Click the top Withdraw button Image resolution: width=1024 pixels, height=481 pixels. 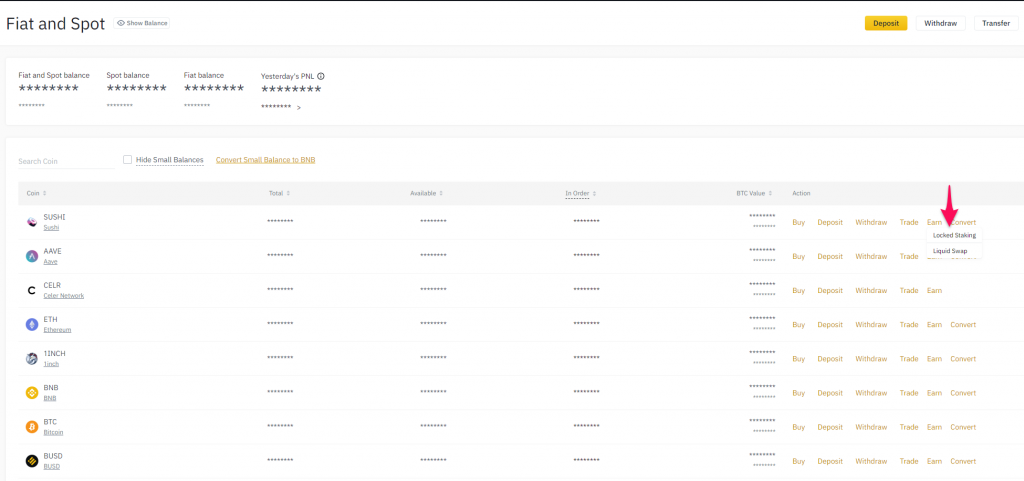pyautogui.click(x=940, y=23)
